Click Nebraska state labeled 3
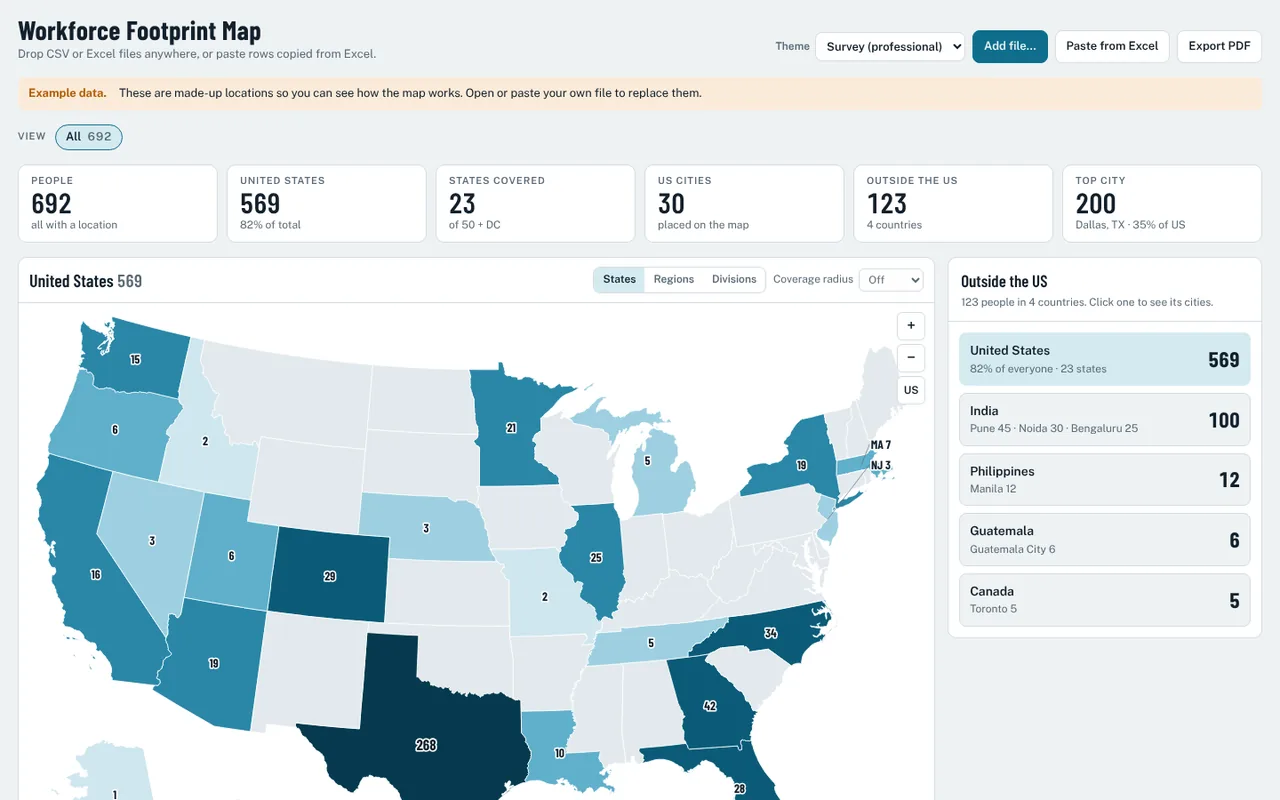Image resolution: width=1280 pixels, height=800 pixels. point(426,528)
